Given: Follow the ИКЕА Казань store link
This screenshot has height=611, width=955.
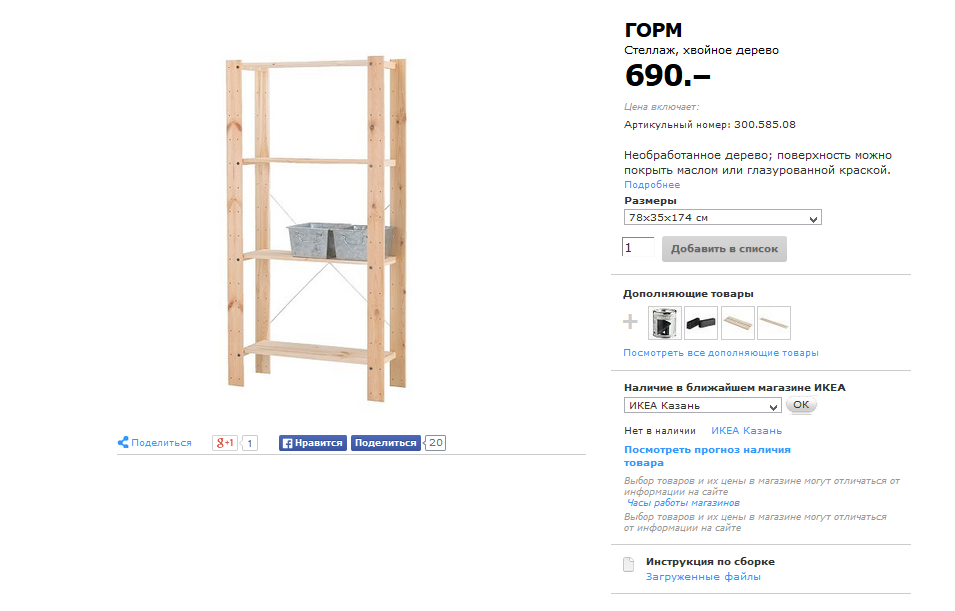Looking at the screenshot, I should [746, 431].
